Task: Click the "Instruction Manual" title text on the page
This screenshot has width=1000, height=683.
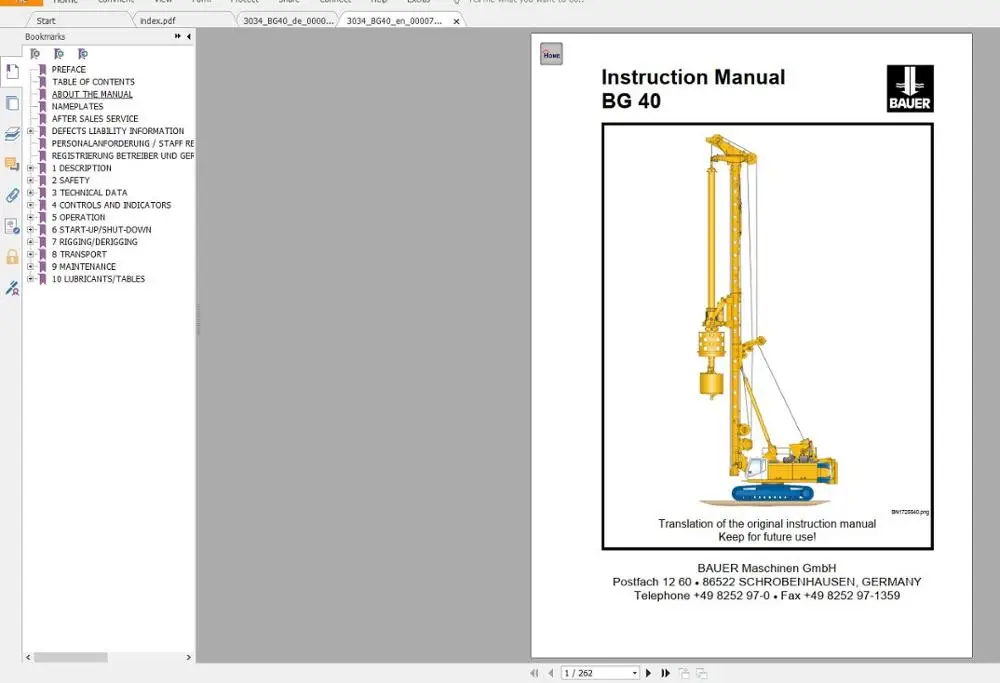Action: (x=693, y=77)
